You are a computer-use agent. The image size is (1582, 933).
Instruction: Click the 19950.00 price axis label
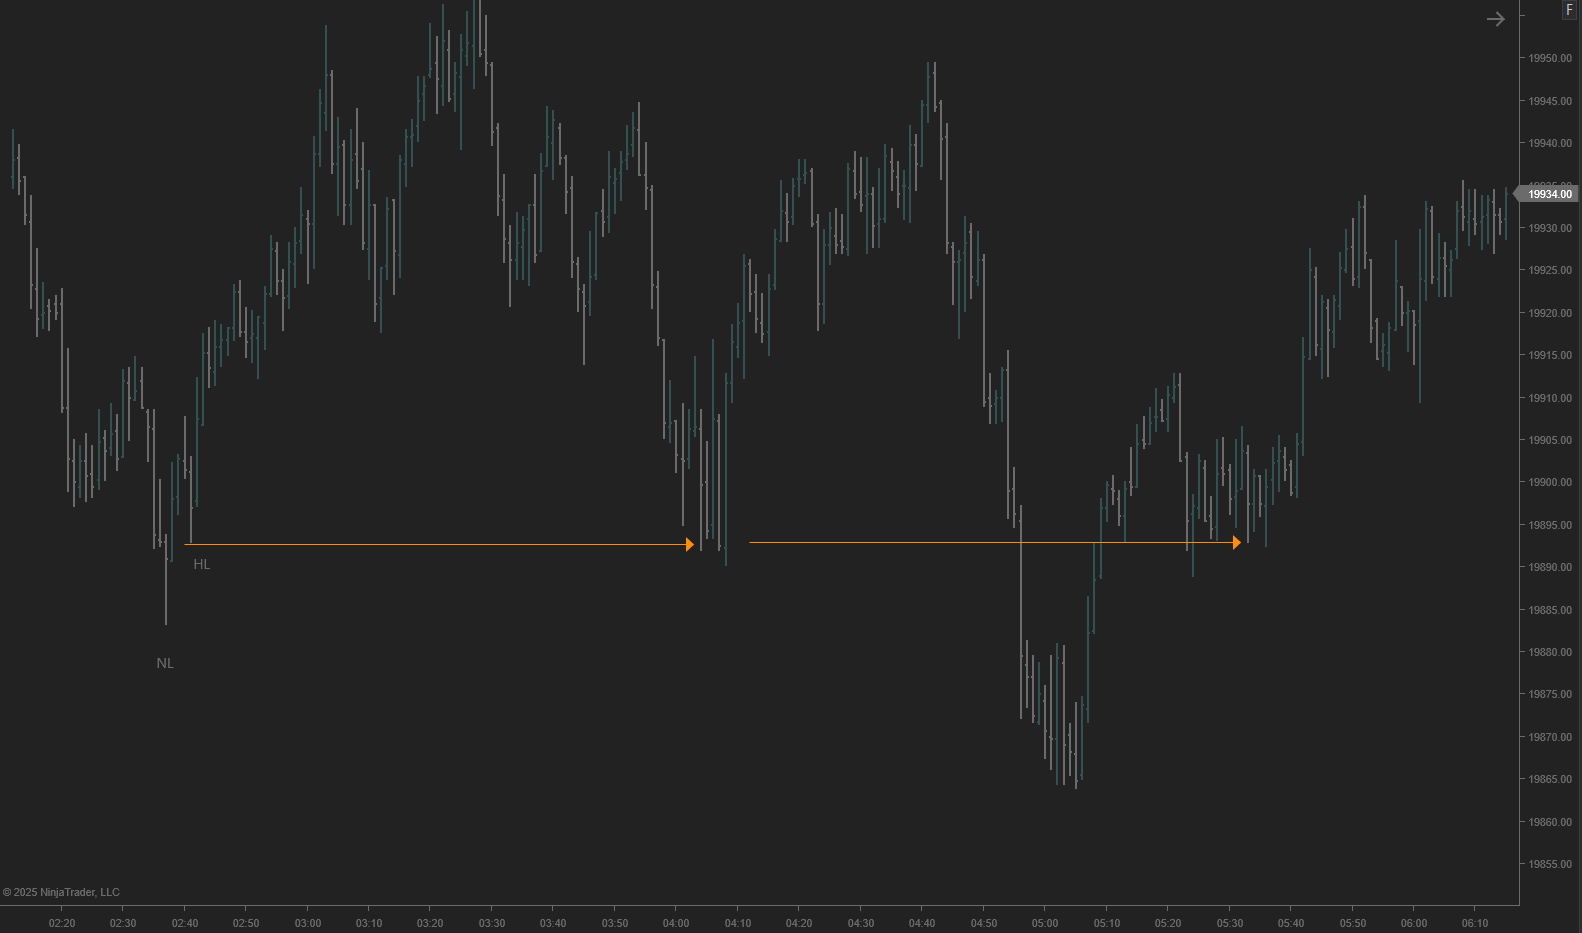pos(1549,58)
